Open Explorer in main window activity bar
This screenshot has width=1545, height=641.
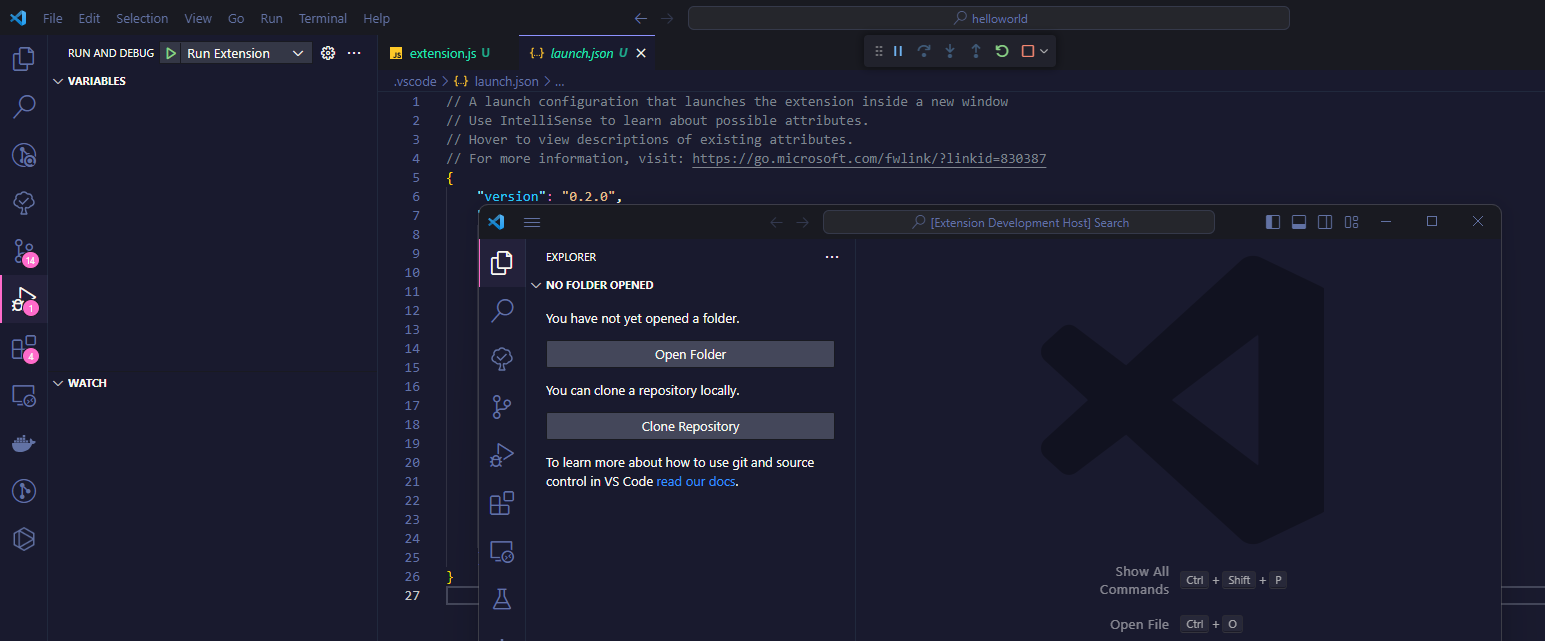point(24,59)
